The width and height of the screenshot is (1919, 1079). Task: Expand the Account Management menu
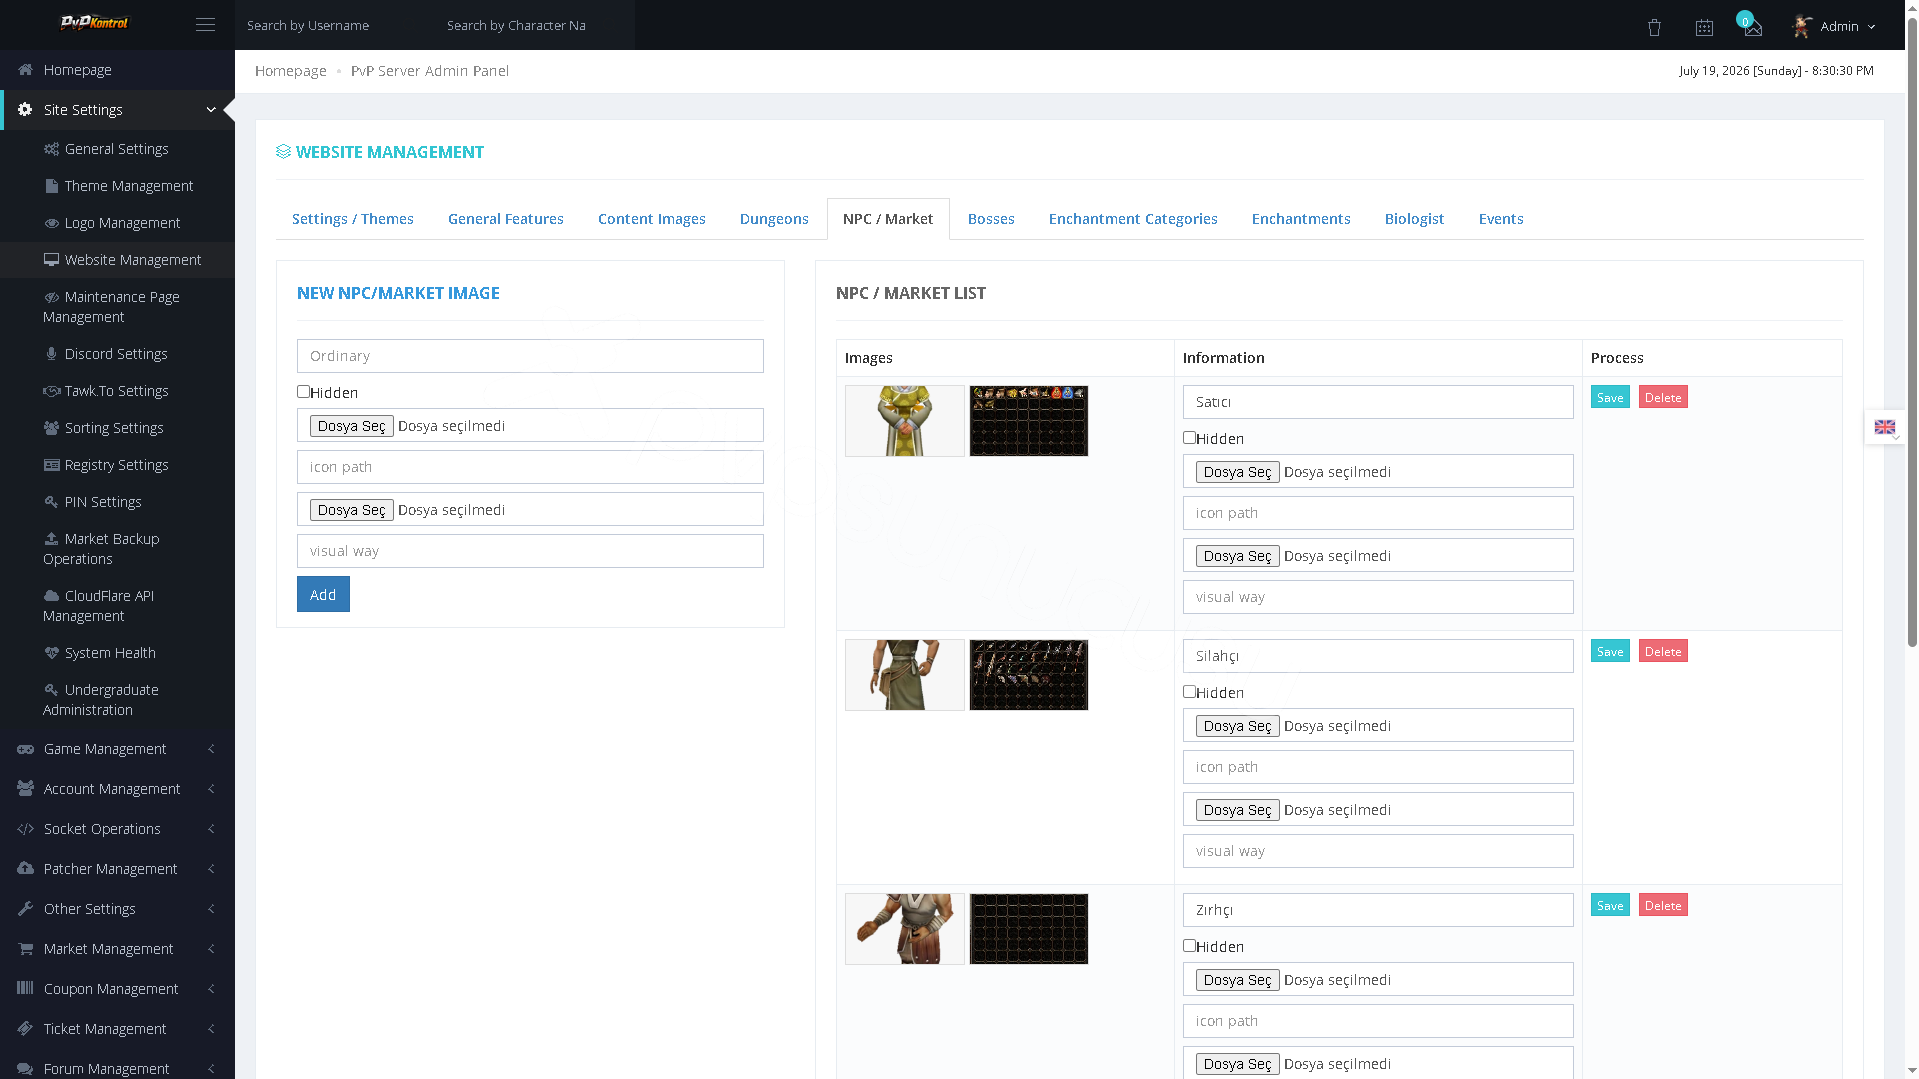[x=117, y=789]
